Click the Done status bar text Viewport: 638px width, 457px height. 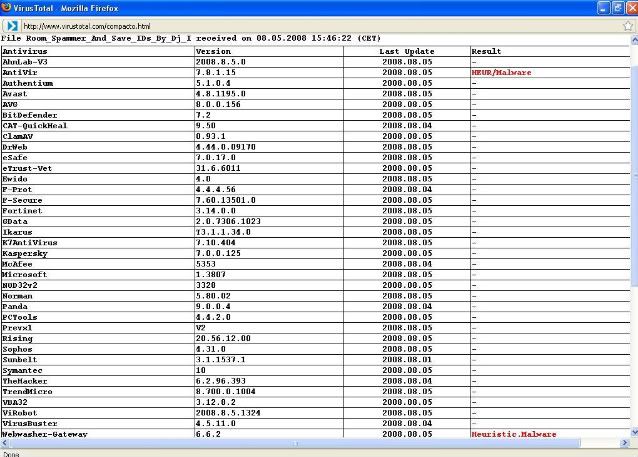11,454
